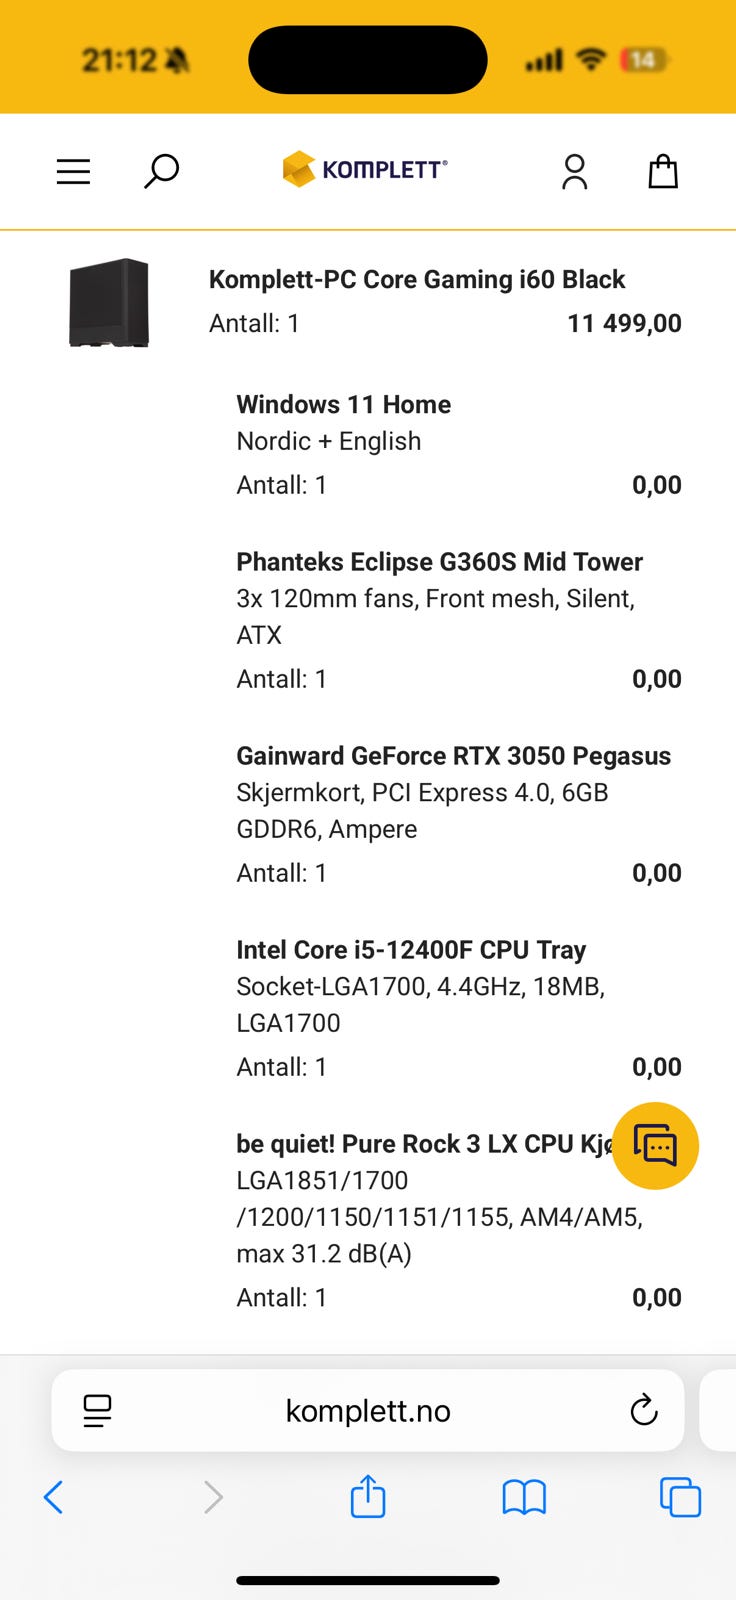Open Safari bookmarks book icon
Viewport: 736px width, 1600px height.
tap(524, 1497)
